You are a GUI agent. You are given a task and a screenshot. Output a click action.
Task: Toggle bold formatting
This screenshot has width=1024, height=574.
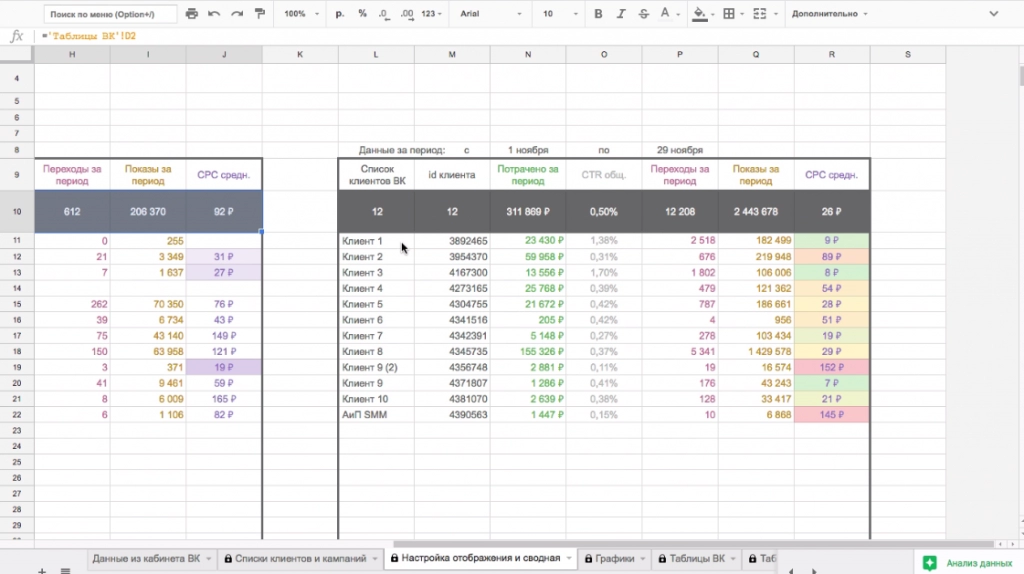(598, 14)
